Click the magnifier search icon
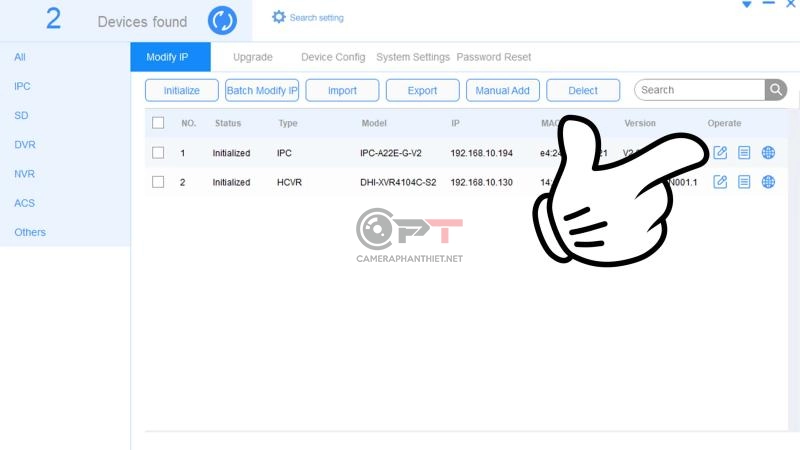Image resolution: width=800 pixels, height=450 pixels. tap(776, 90)
